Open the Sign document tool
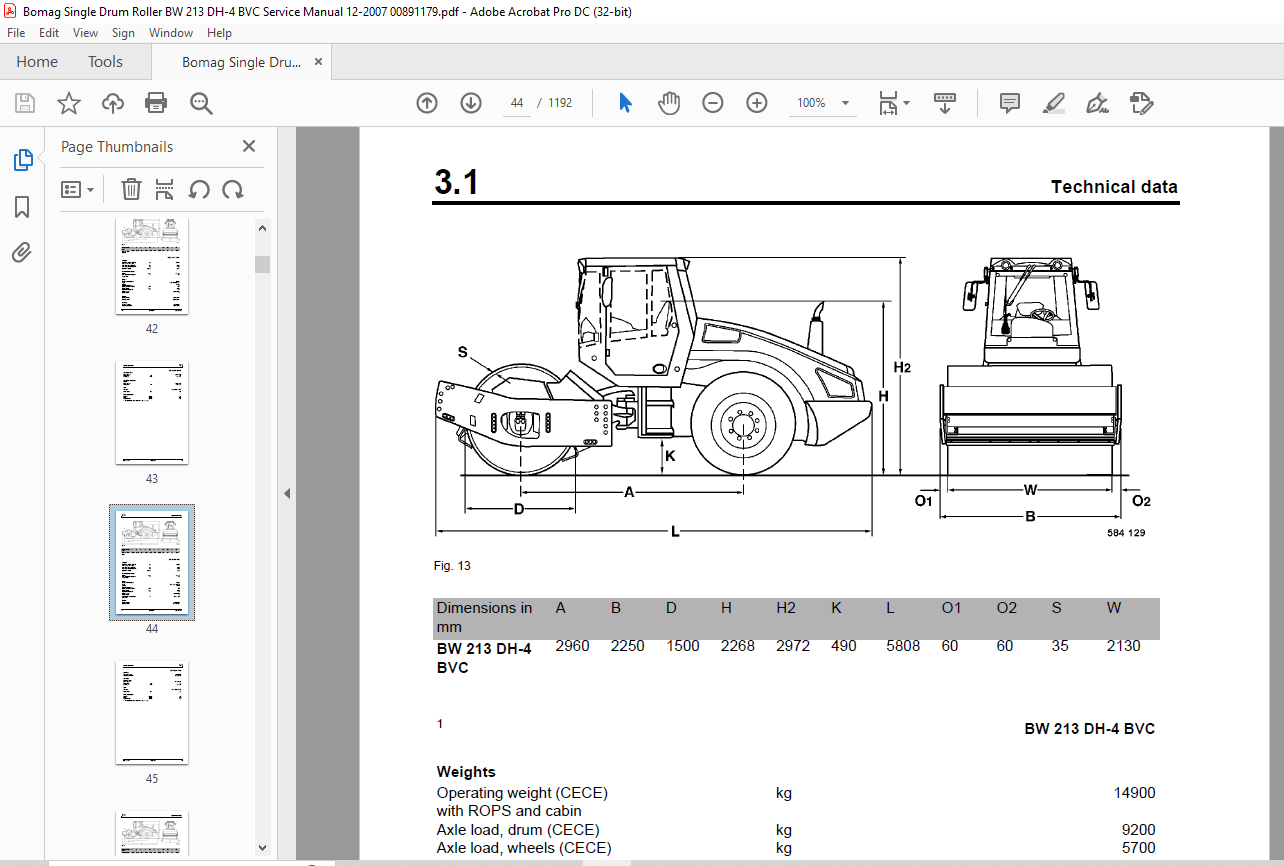This screenshot has height=866, width=1284. coord(1097,103)
